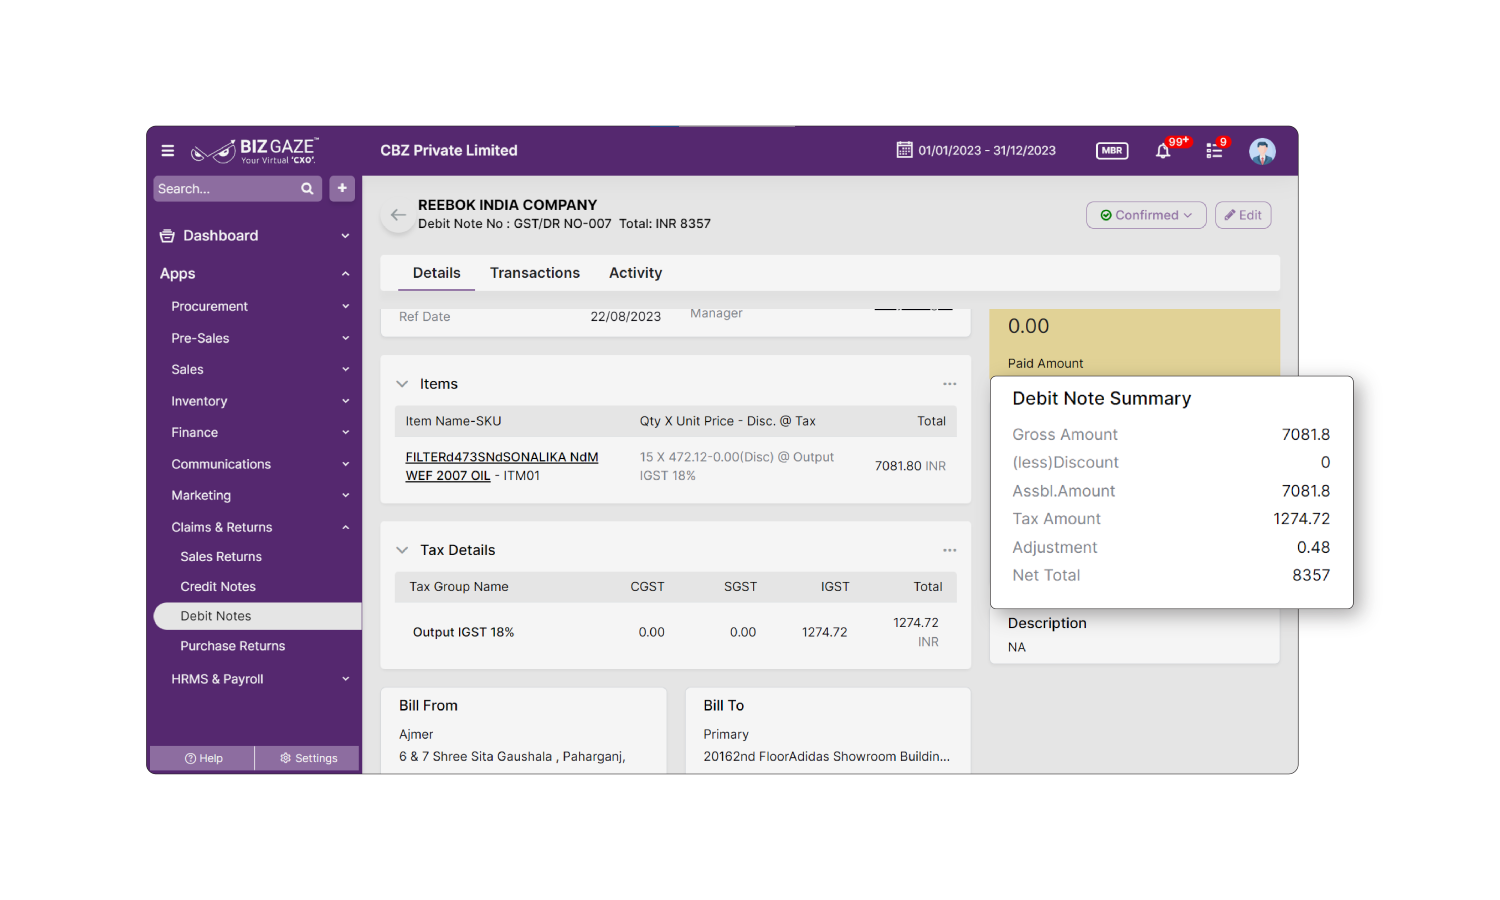Open the Tax Details more options dots

(x=949, y=550)
